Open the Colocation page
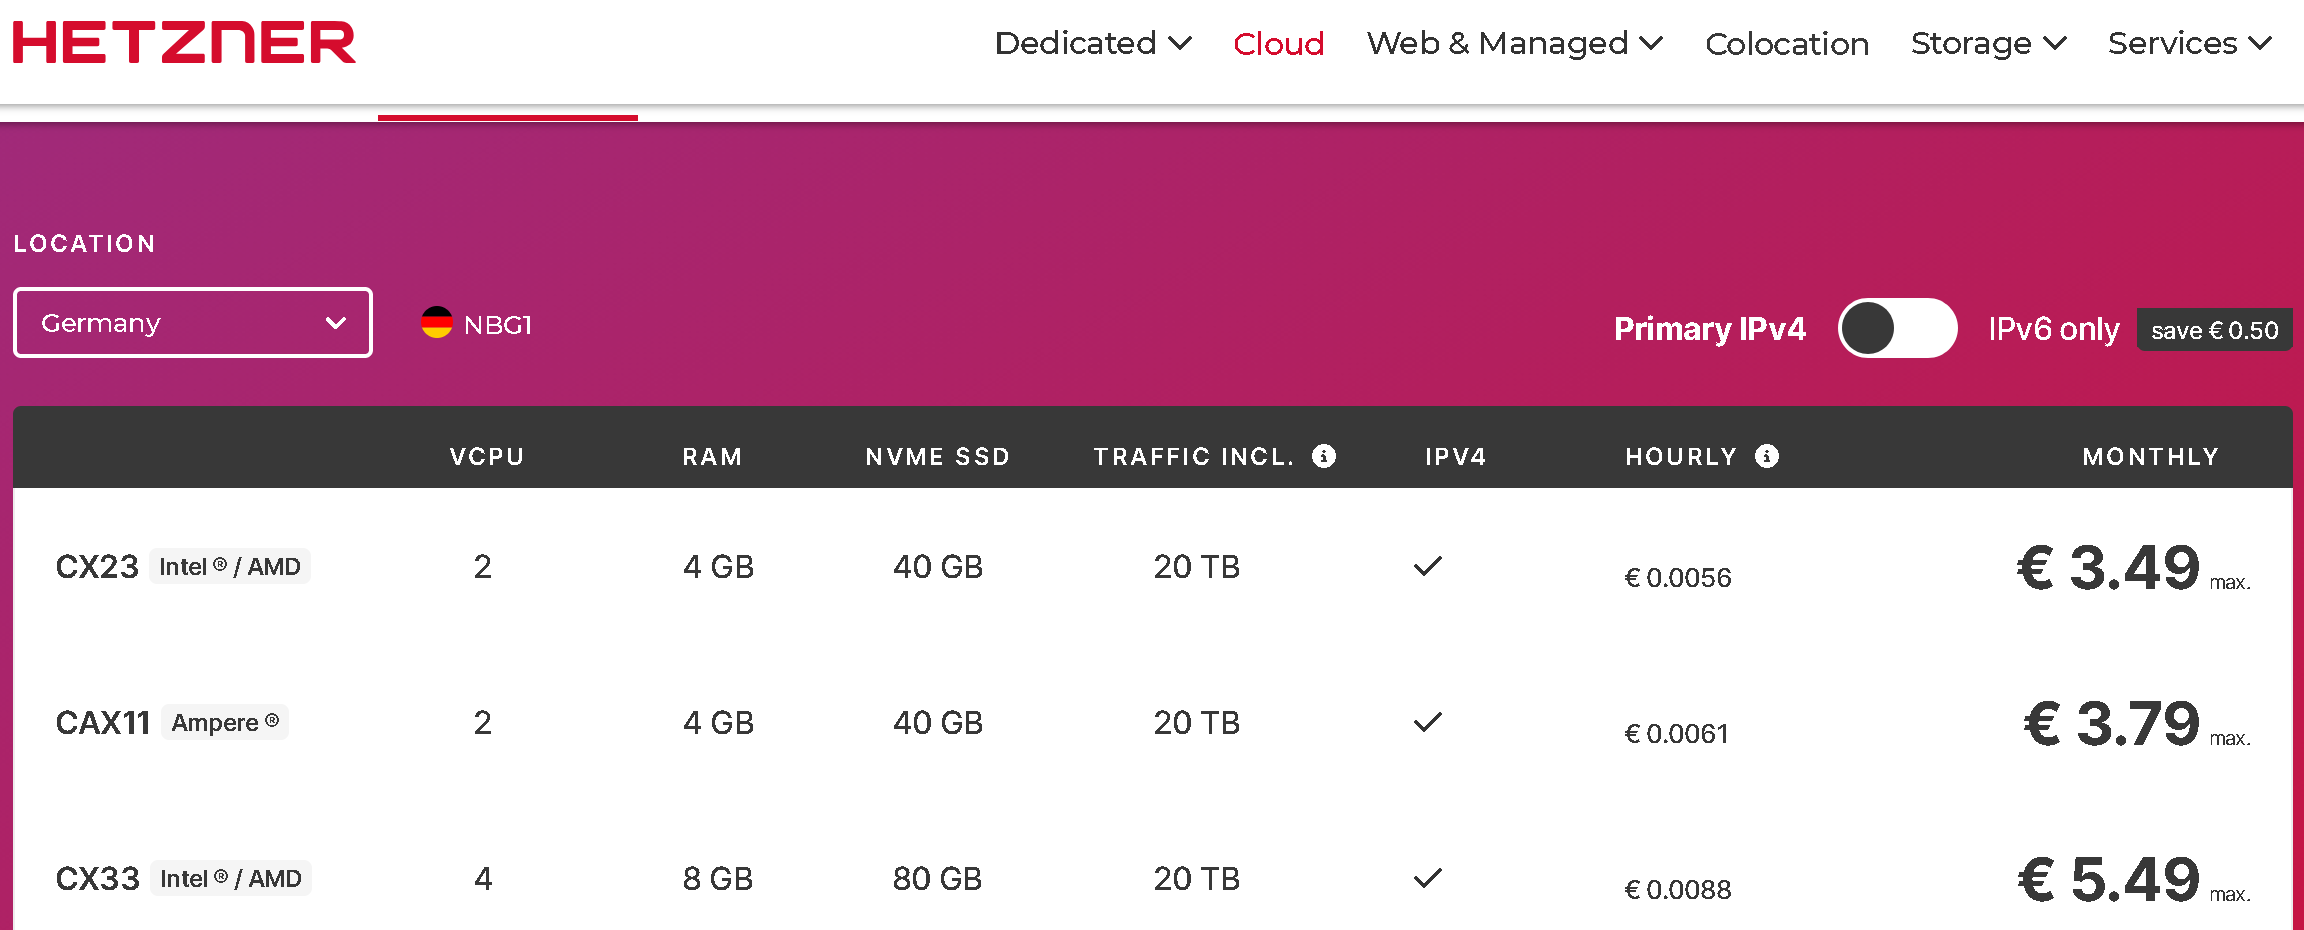This screenshot has width=2304, height=930. (x=1787, y=43)
